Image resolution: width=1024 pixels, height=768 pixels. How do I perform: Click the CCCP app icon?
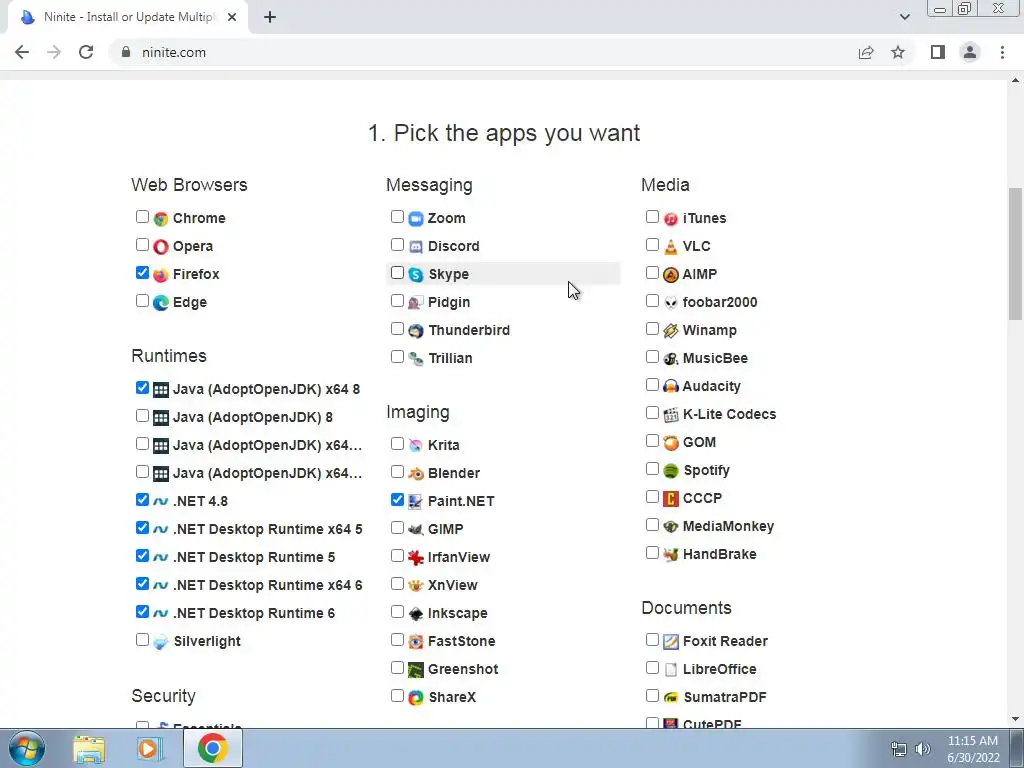671,499
